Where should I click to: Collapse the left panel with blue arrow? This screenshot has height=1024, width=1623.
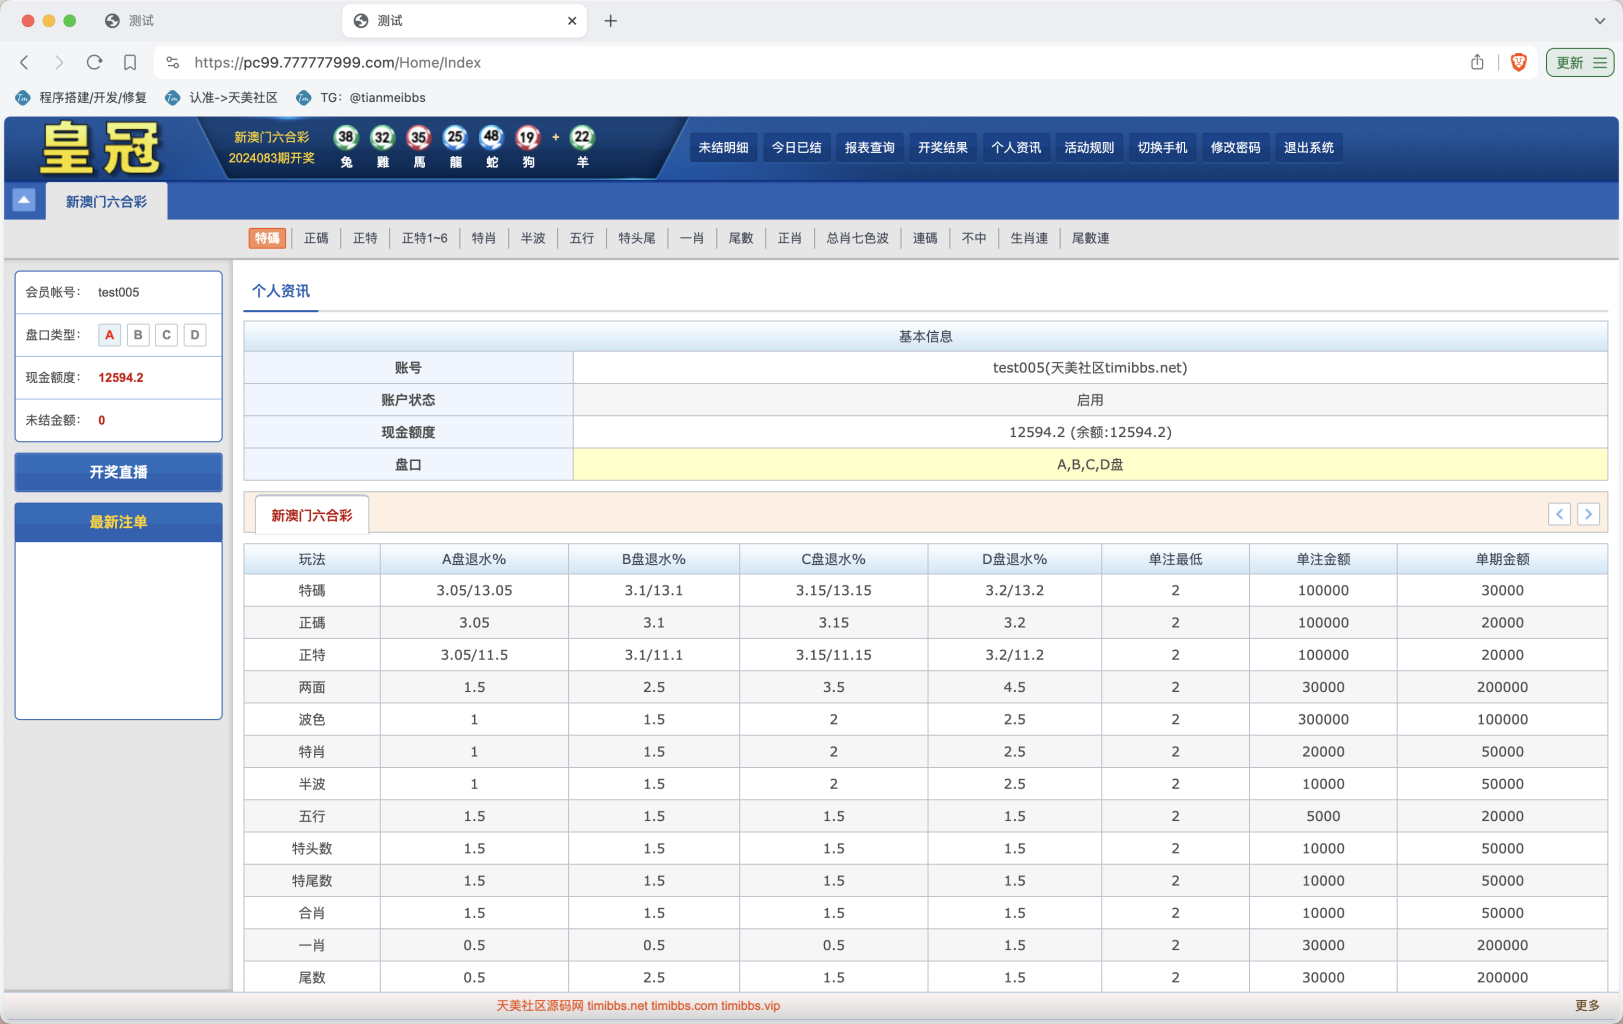24,199
